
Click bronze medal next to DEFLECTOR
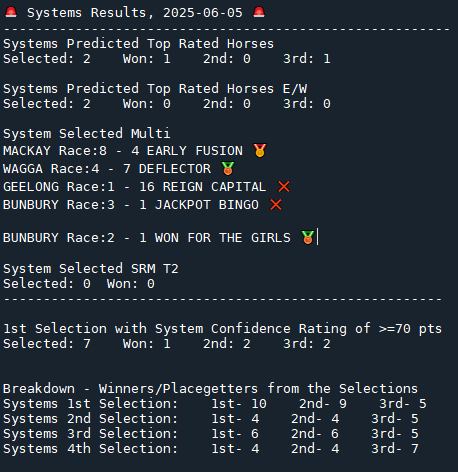[228, 168]
